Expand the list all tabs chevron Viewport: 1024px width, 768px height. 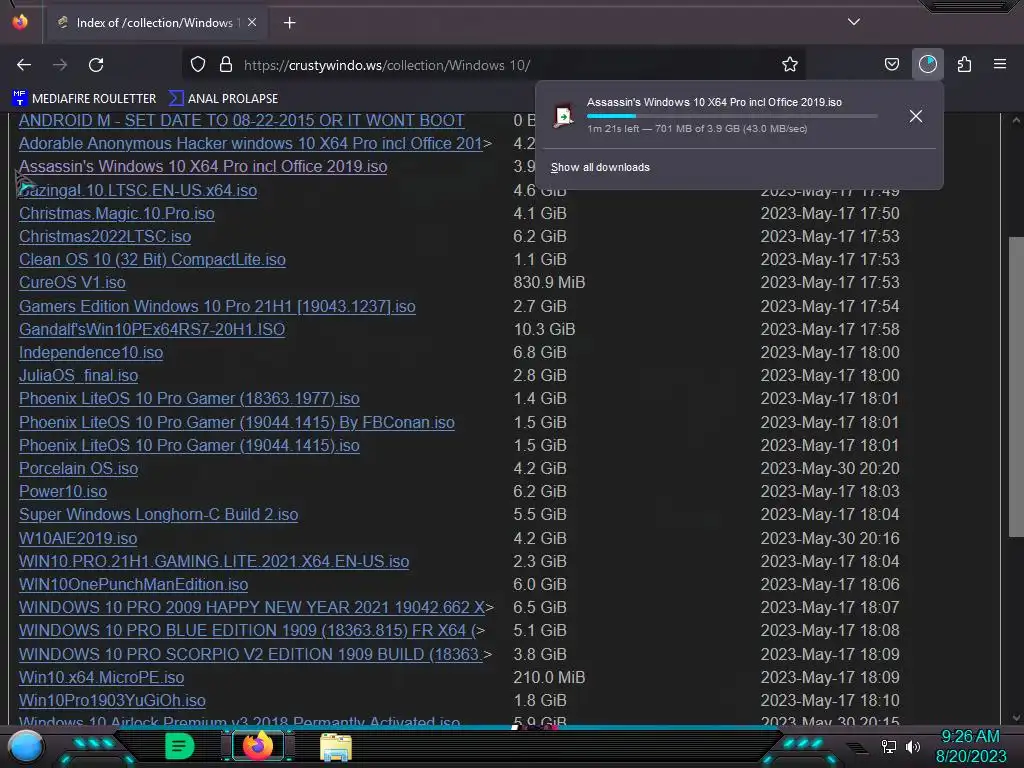pyautogui.click(x=854, y=22)
